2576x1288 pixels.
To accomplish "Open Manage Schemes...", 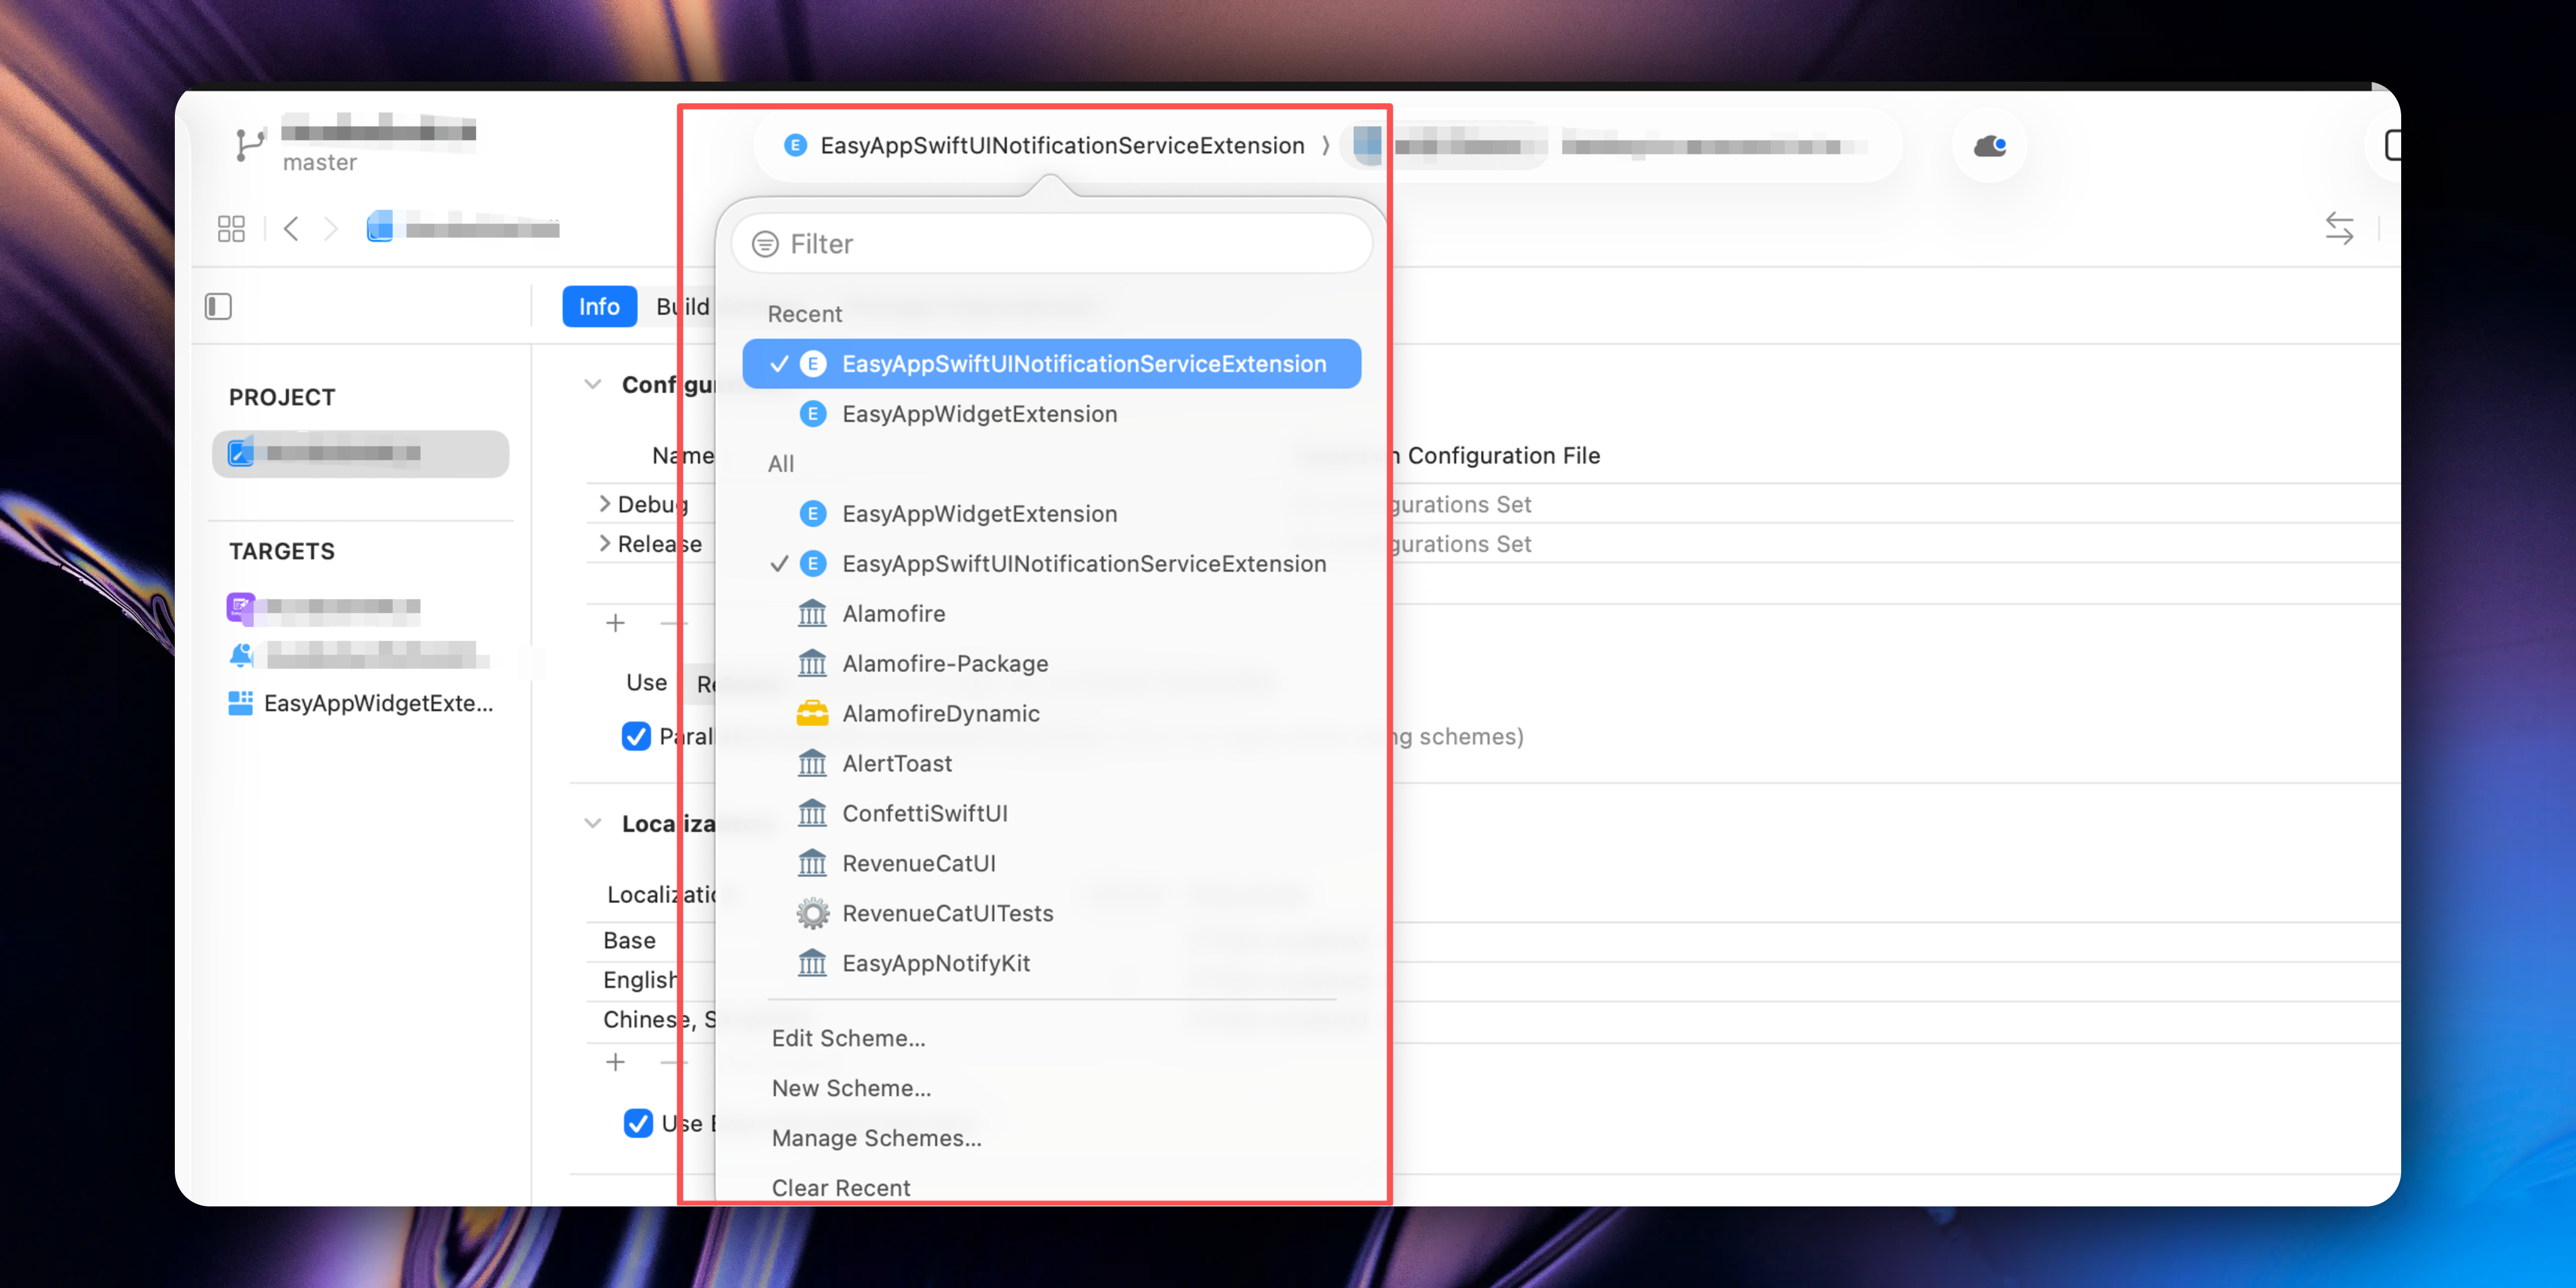I will (x=876, y=1138).
